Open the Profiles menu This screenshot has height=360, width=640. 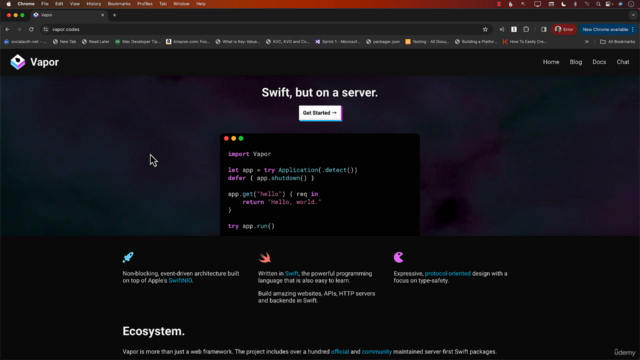click(x=144, y=4)
